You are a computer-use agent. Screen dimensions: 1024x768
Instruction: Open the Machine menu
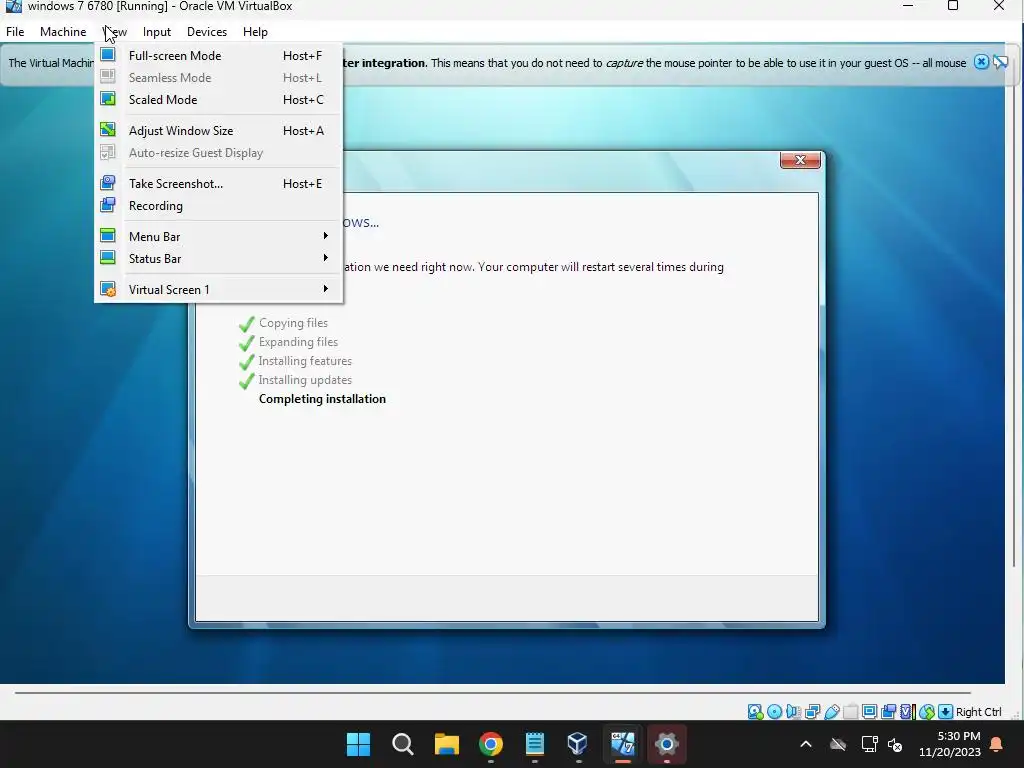pos(63,31)
